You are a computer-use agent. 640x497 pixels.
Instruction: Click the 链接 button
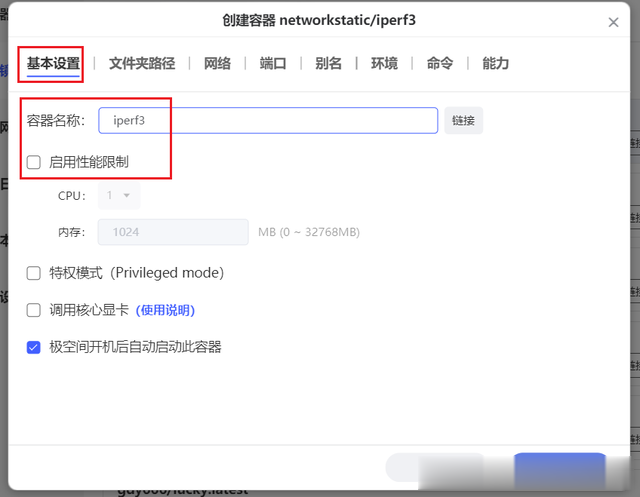pos(463,120)
